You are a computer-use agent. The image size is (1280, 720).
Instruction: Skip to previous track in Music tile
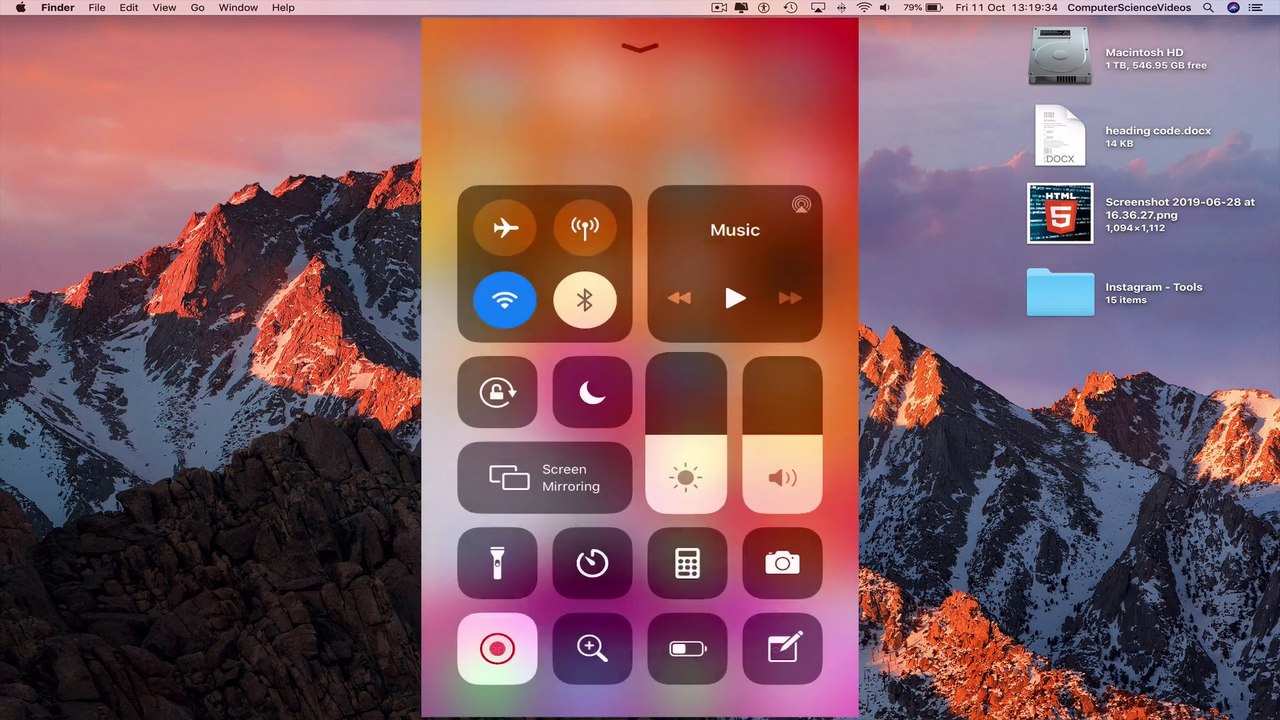click(x=679, y=298)
